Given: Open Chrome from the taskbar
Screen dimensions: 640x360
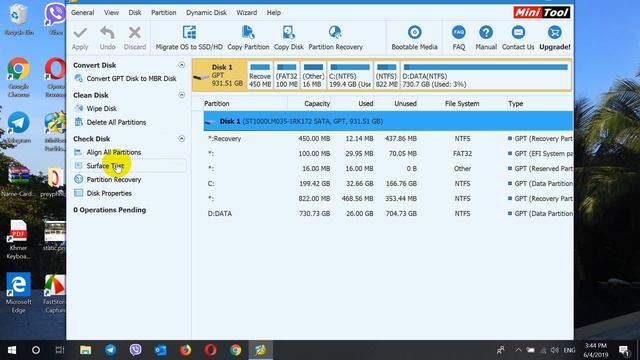Looking at the screenshot, I should (x=236, y=350).
